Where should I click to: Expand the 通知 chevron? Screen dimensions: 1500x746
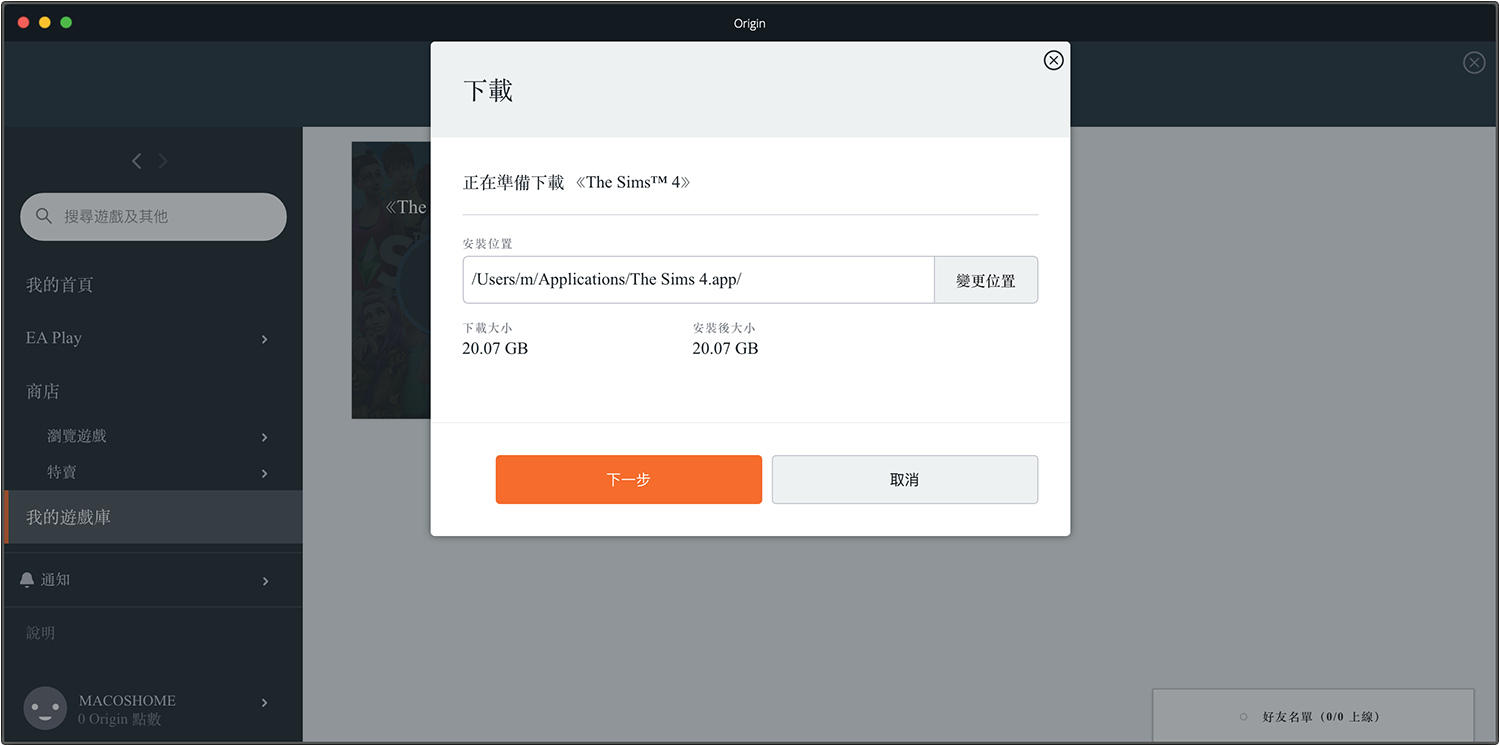[x=265, y=581]
